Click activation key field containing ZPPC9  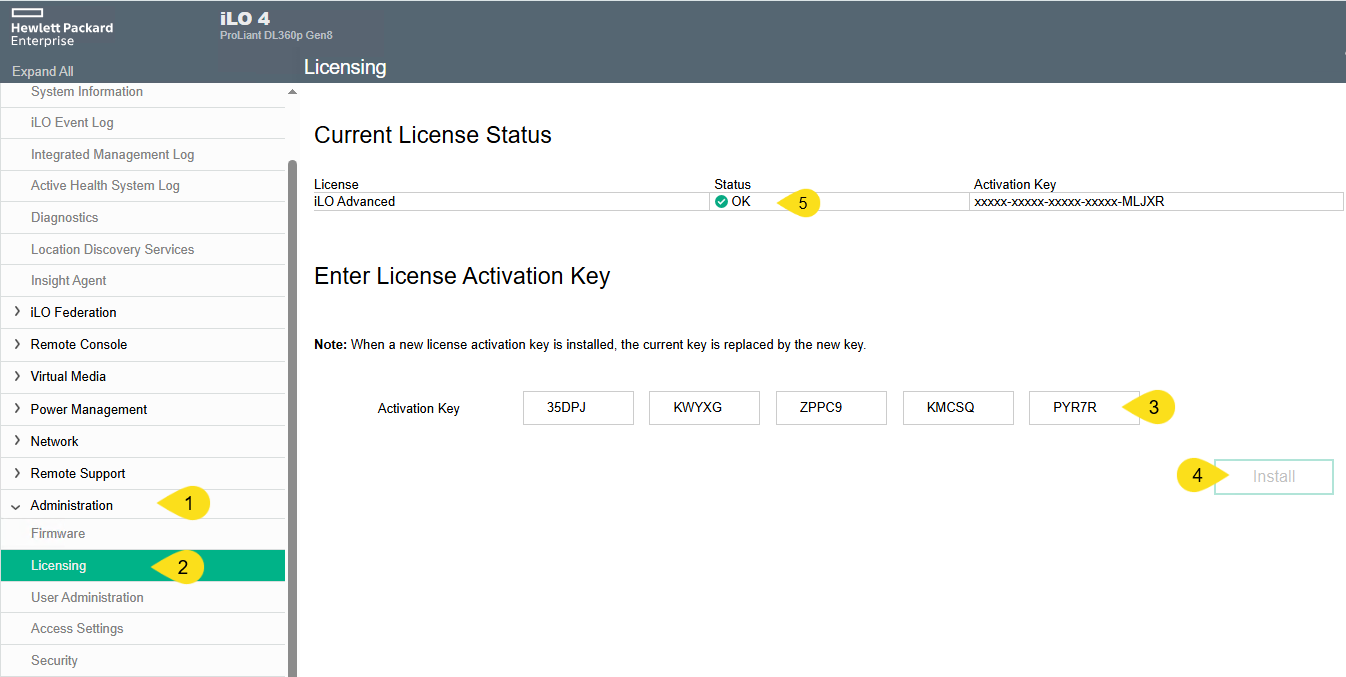click(831, 408)
